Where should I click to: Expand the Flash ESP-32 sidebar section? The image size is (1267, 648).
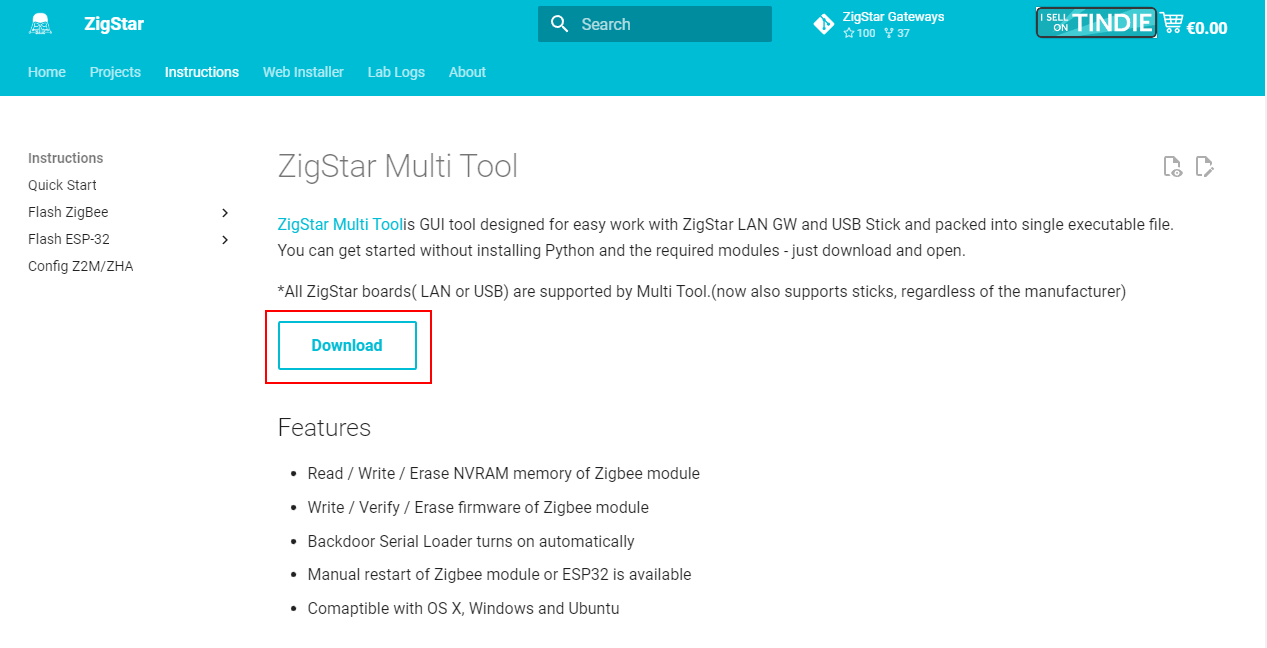(225, 240)
